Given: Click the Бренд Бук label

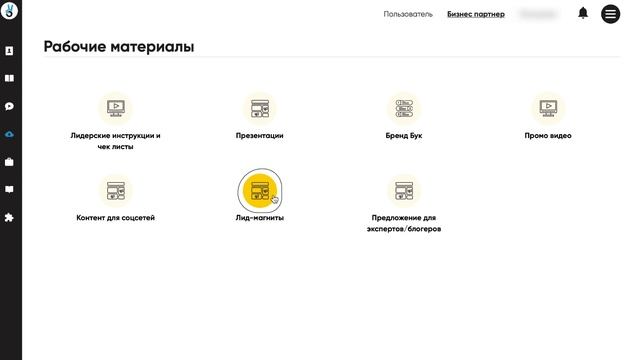Looking at the screenshot, I should pyautogui.click(x=404, y=136).
